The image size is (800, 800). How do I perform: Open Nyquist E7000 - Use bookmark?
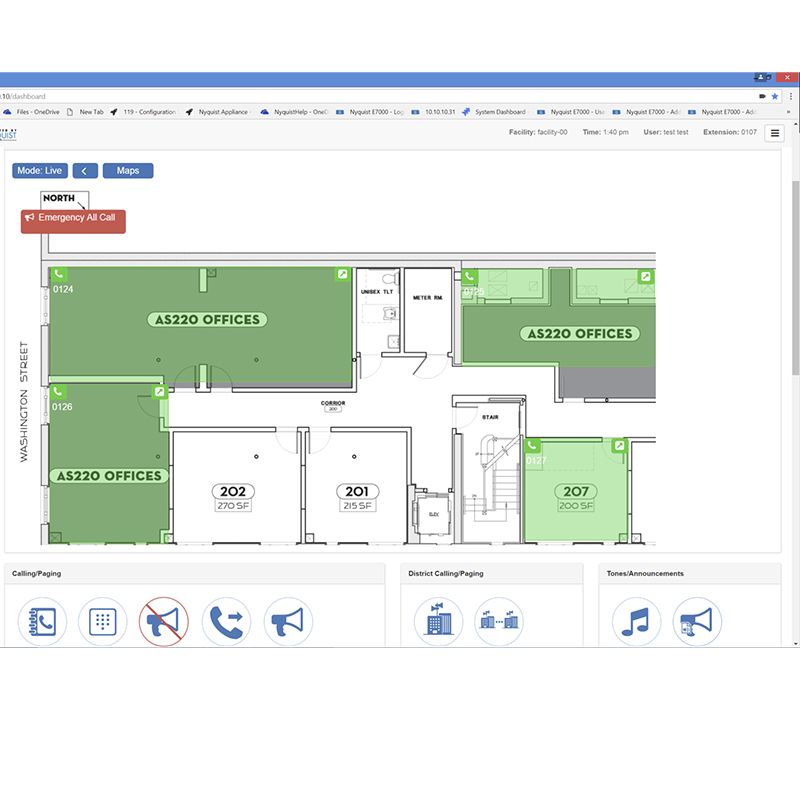click(571, 112)
